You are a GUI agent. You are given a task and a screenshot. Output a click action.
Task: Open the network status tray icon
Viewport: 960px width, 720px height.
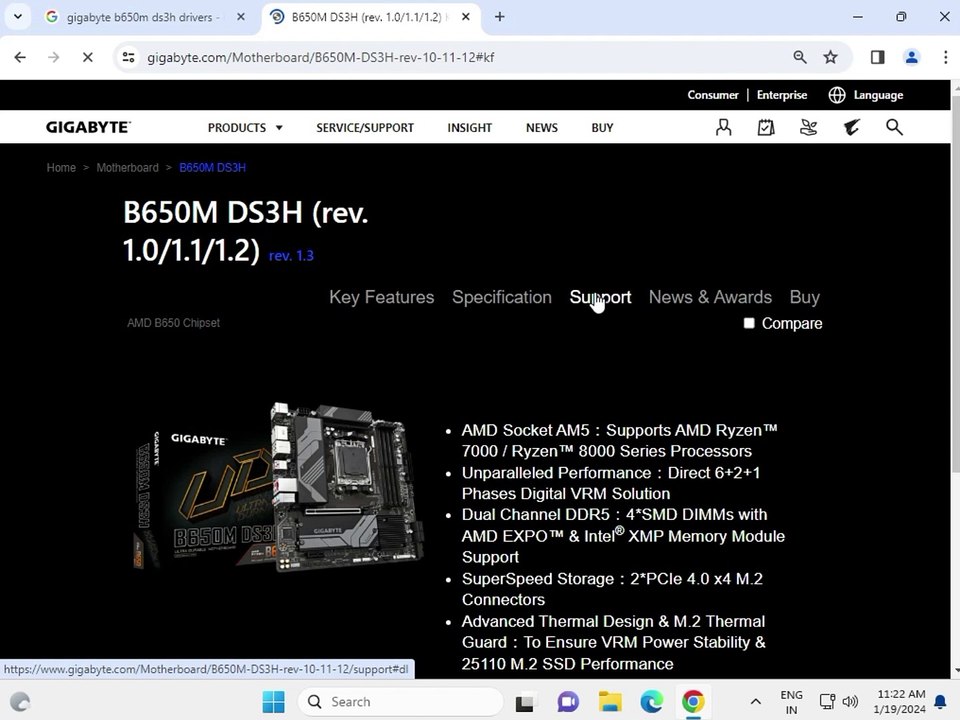click(x=827, y=702)
